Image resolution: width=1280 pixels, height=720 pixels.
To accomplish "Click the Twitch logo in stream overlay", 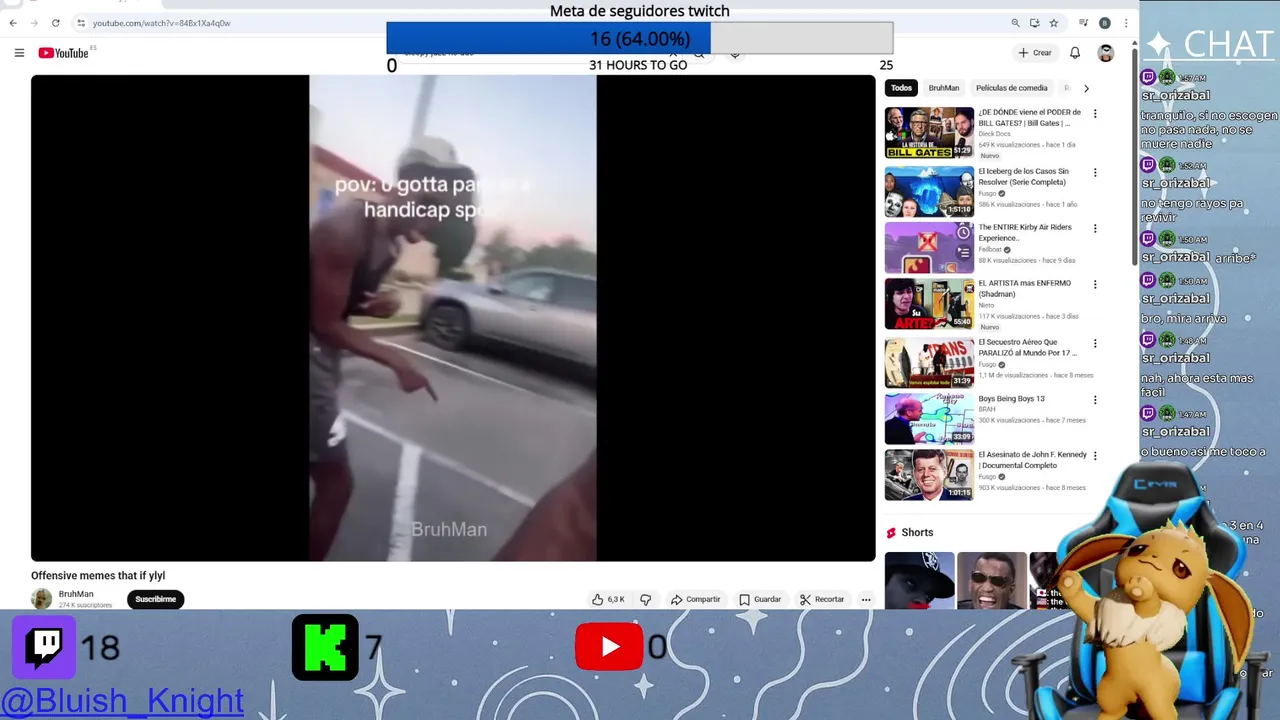I will [44, 647].
